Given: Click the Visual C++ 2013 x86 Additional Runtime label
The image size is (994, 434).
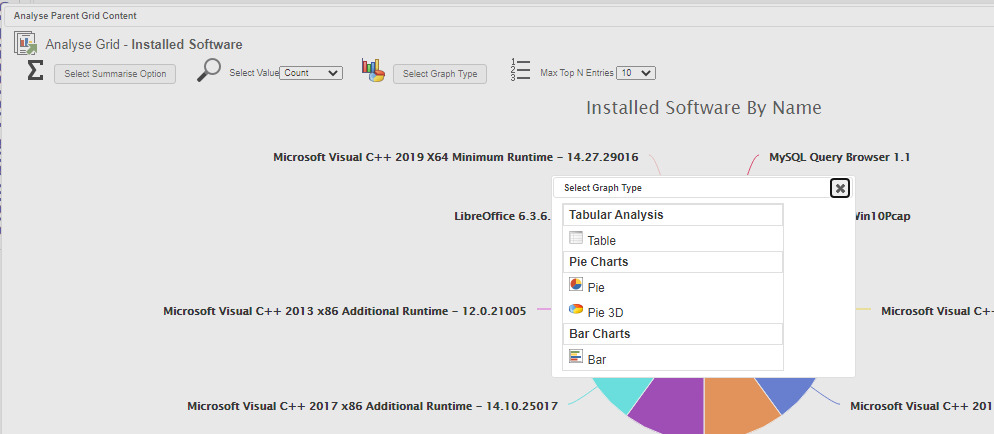Looking at the screenshot, I should (345, 311).
